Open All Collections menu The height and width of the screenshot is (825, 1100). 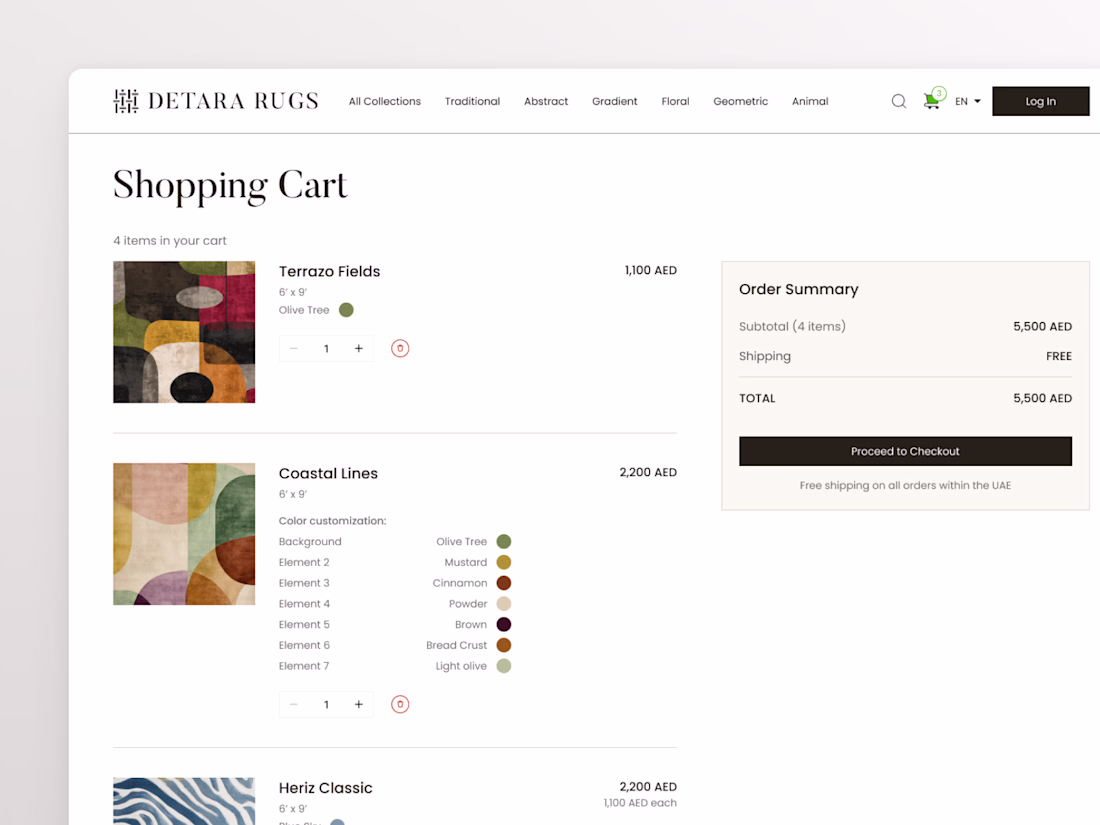(384, 101)
